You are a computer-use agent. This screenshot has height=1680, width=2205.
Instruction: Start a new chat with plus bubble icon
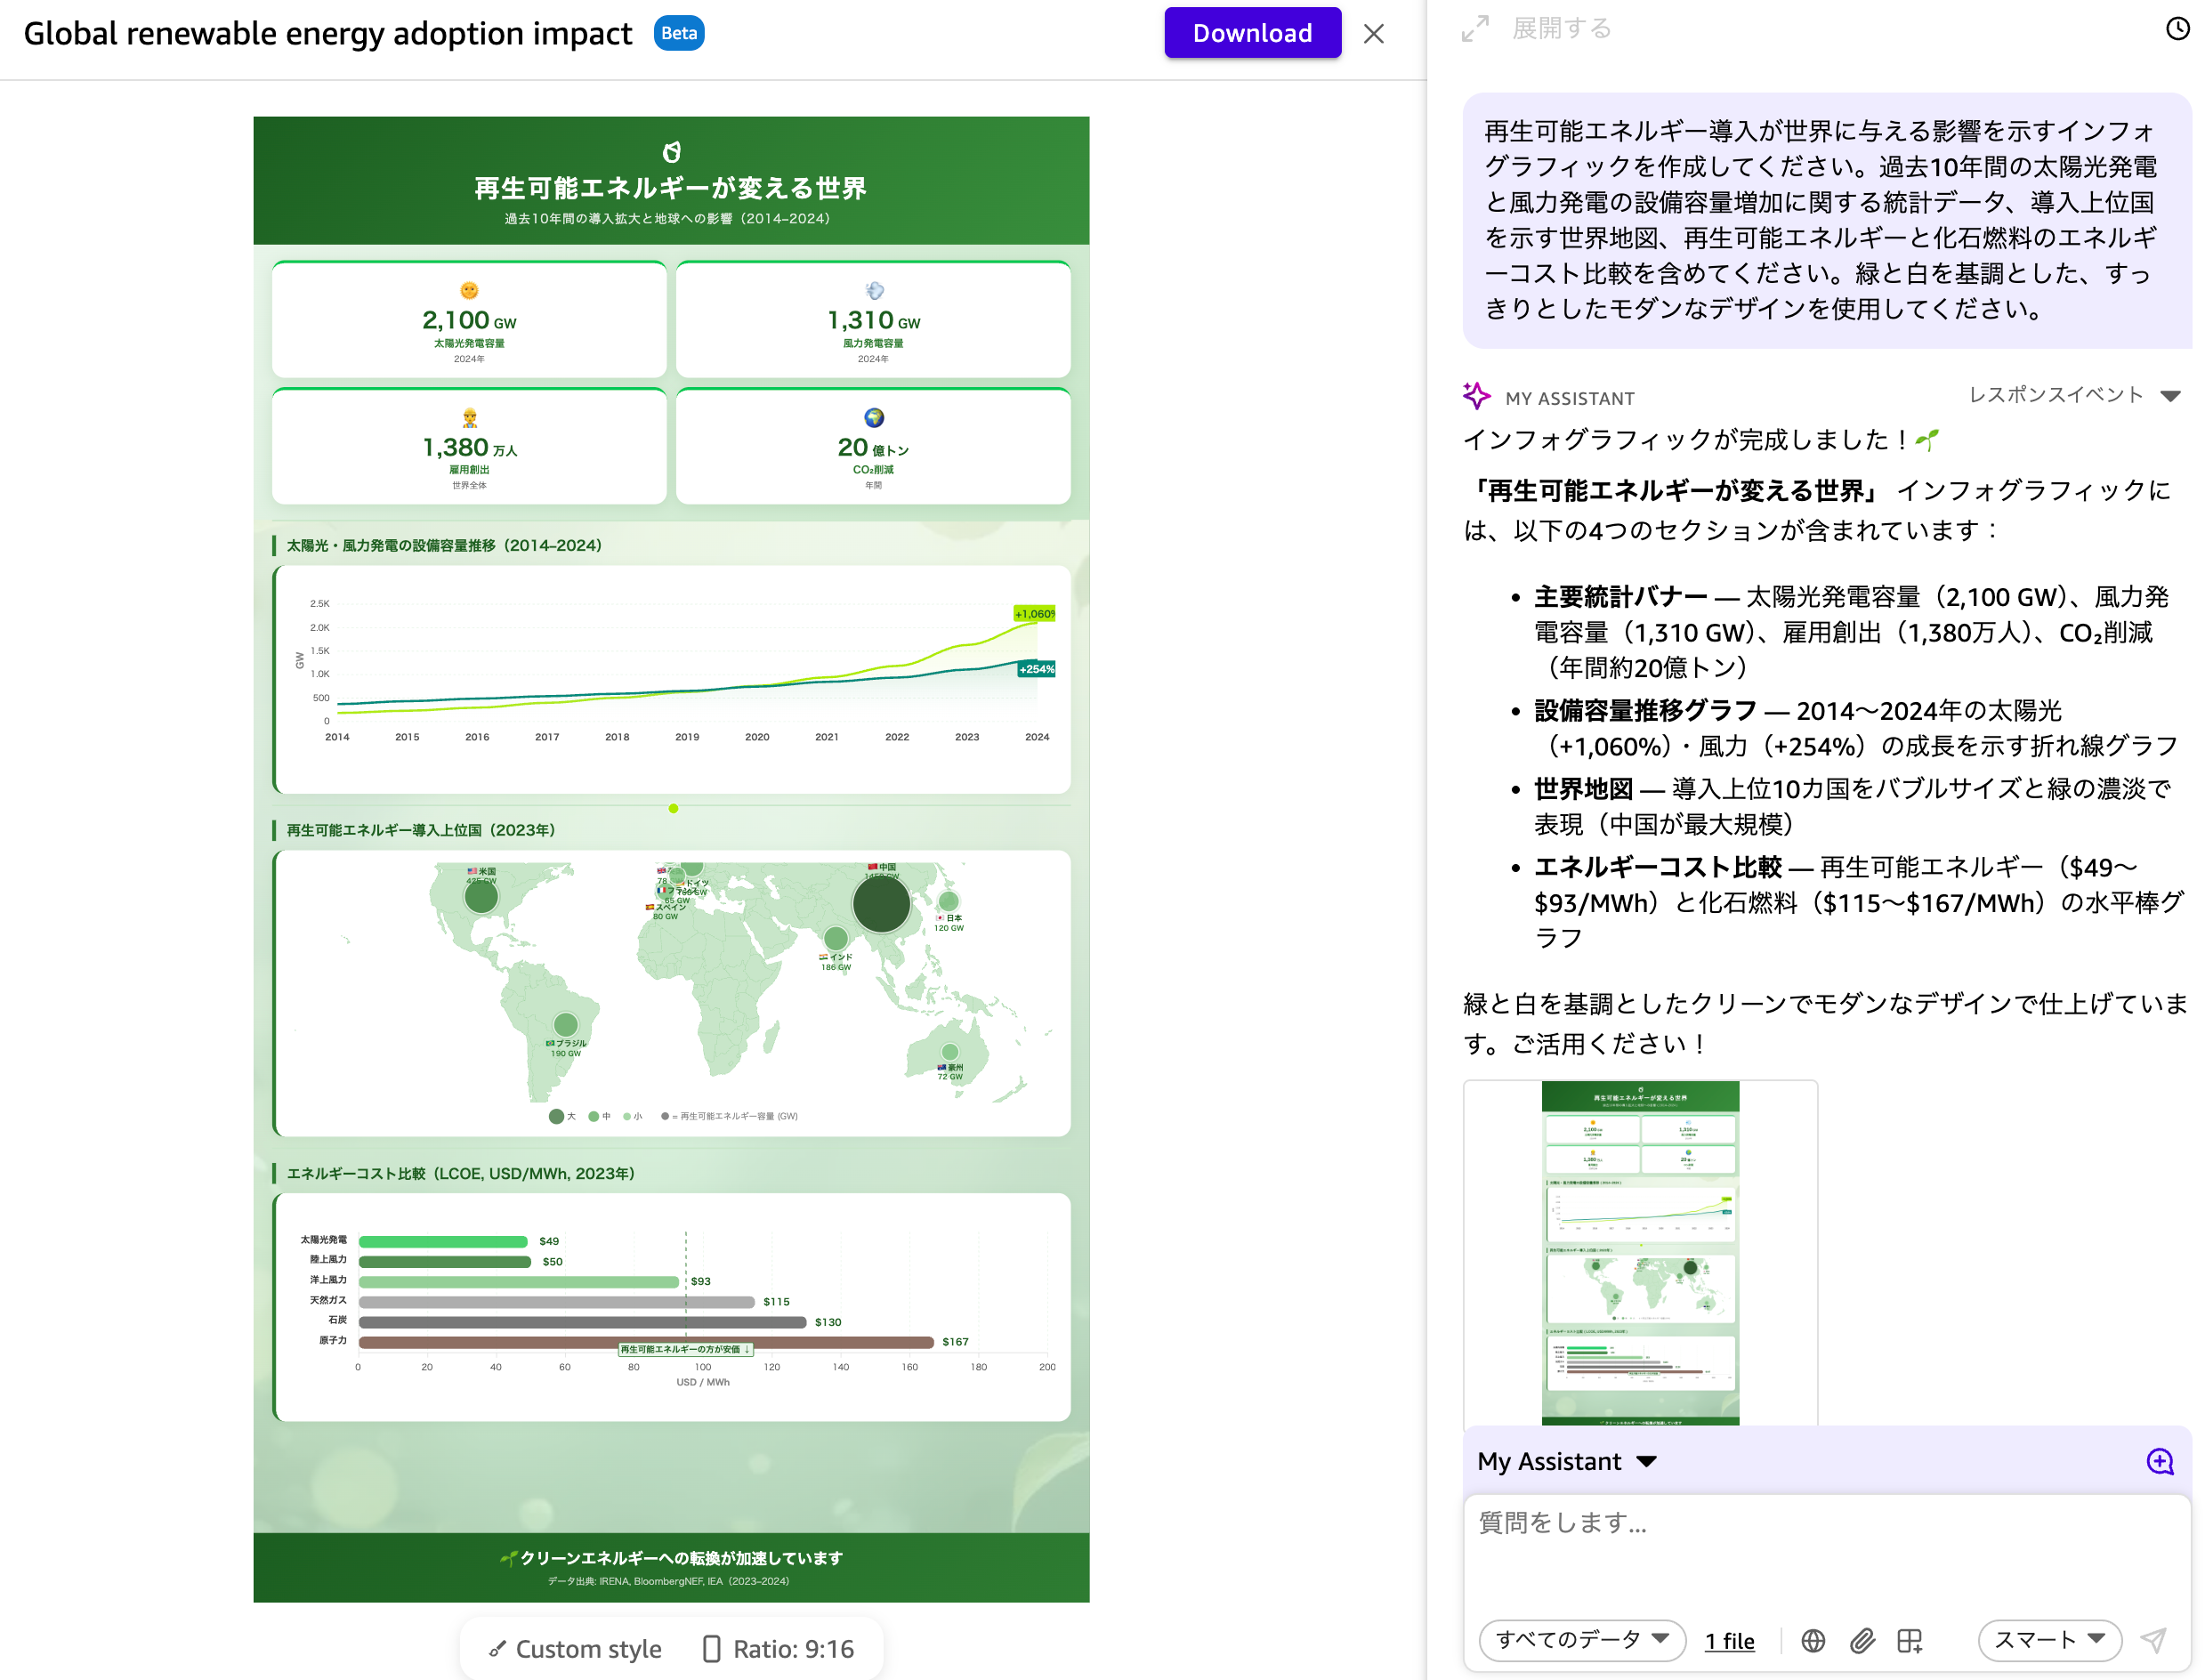point(2159,1461)
